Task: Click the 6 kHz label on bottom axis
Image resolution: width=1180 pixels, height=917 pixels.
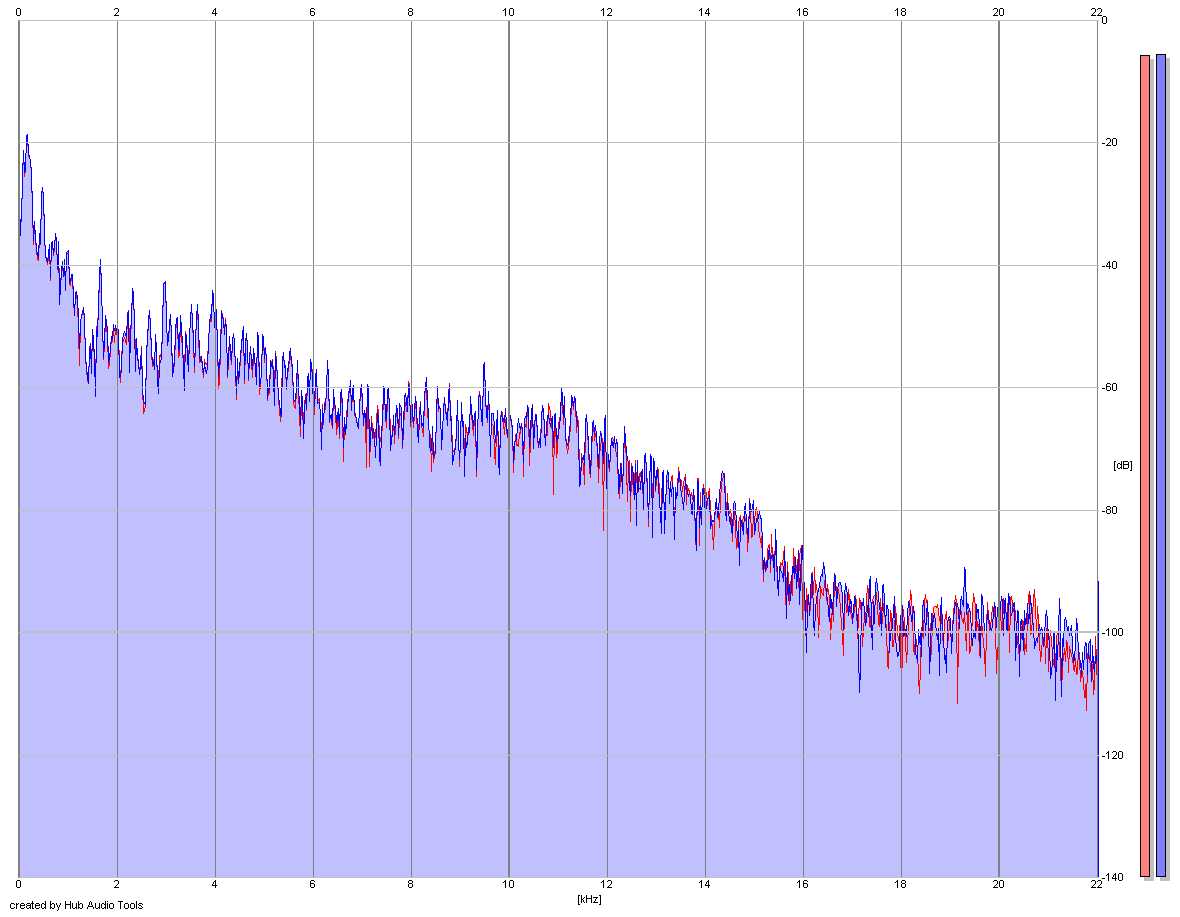Action: click(x=312, y=885)
